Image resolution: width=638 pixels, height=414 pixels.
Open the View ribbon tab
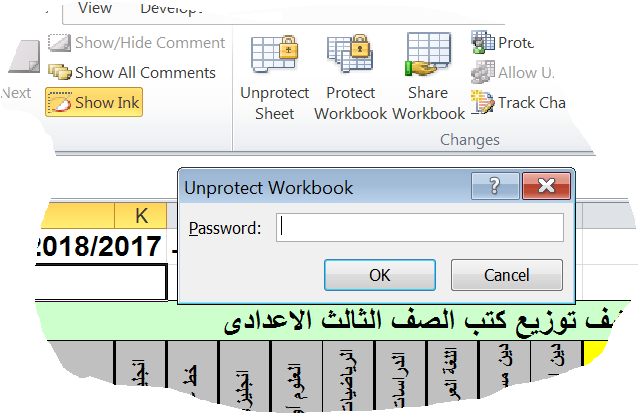click(95, 8)
